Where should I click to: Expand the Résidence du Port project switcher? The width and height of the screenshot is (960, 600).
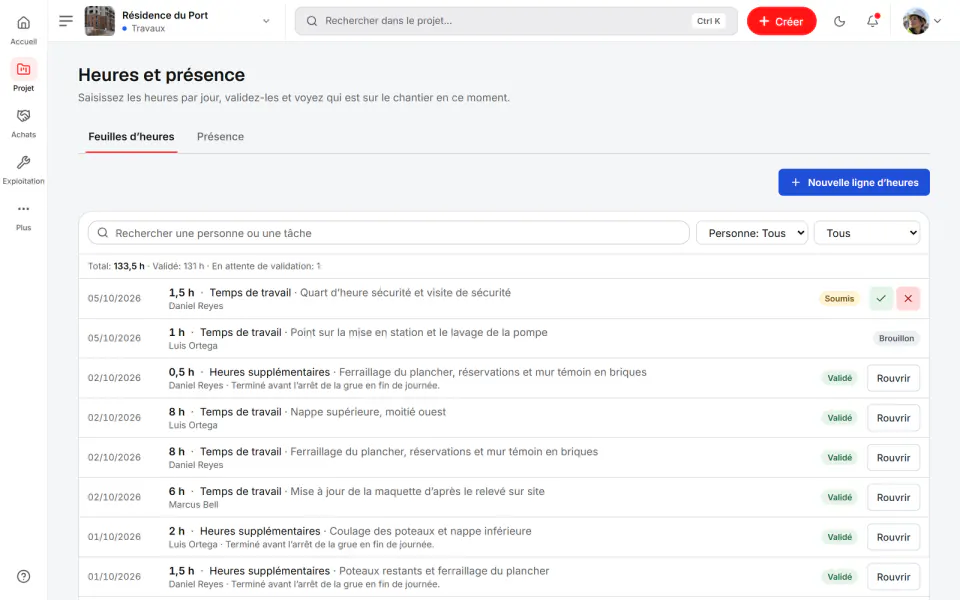point(266,21)
